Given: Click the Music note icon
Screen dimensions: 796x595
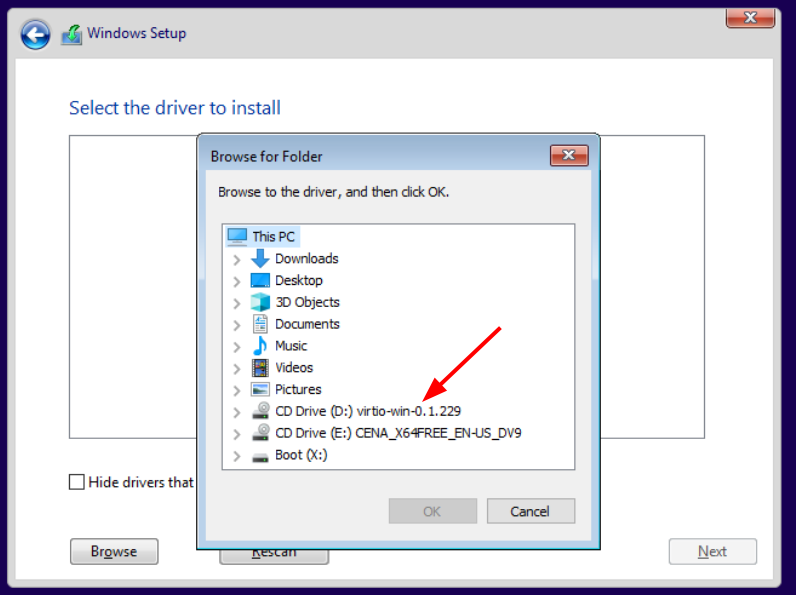Looking at the screenshot, I should [260, 346].
